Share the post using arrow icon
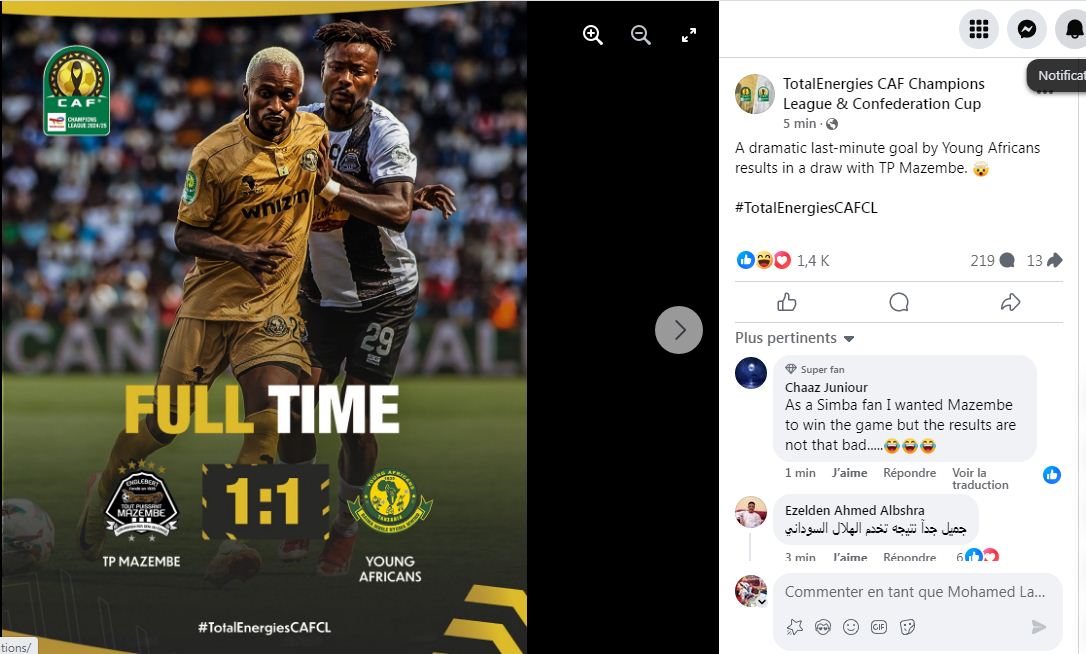1086x654 pixels. 1011,302
